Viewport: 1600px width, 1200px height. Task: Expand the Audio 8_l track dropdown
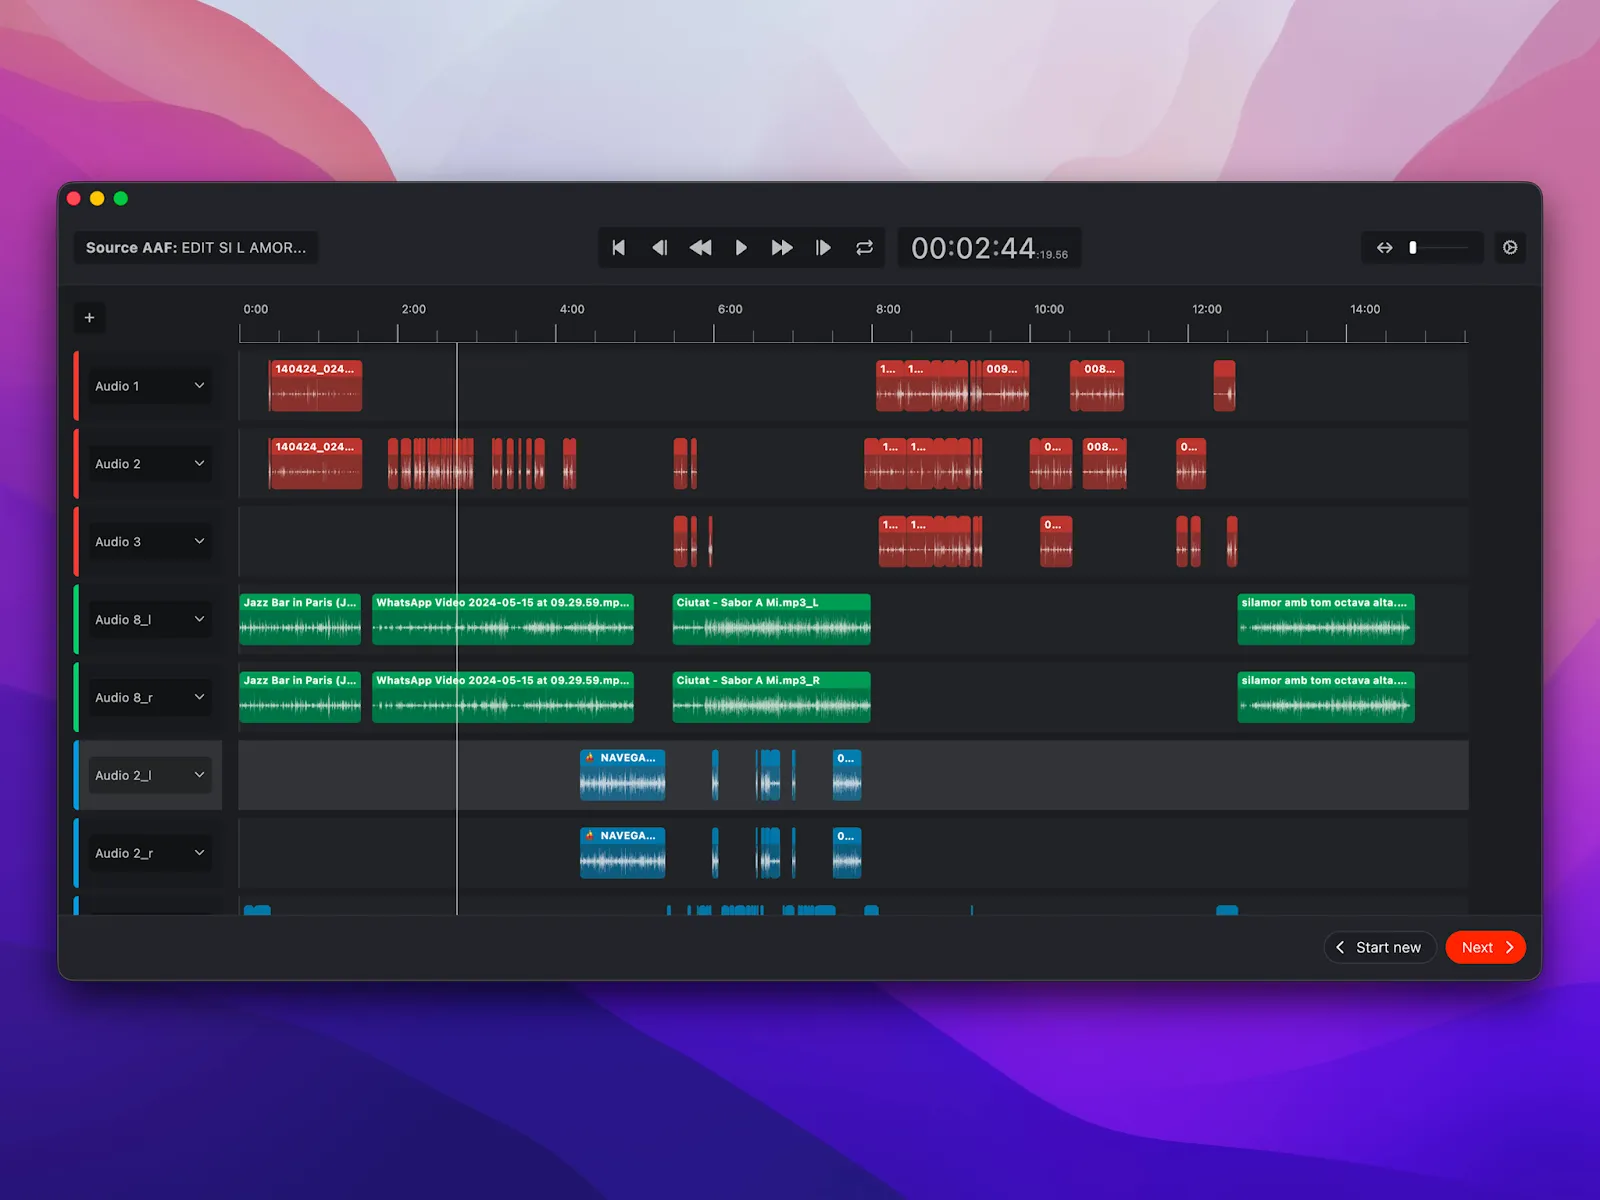[x=199, y=620]
